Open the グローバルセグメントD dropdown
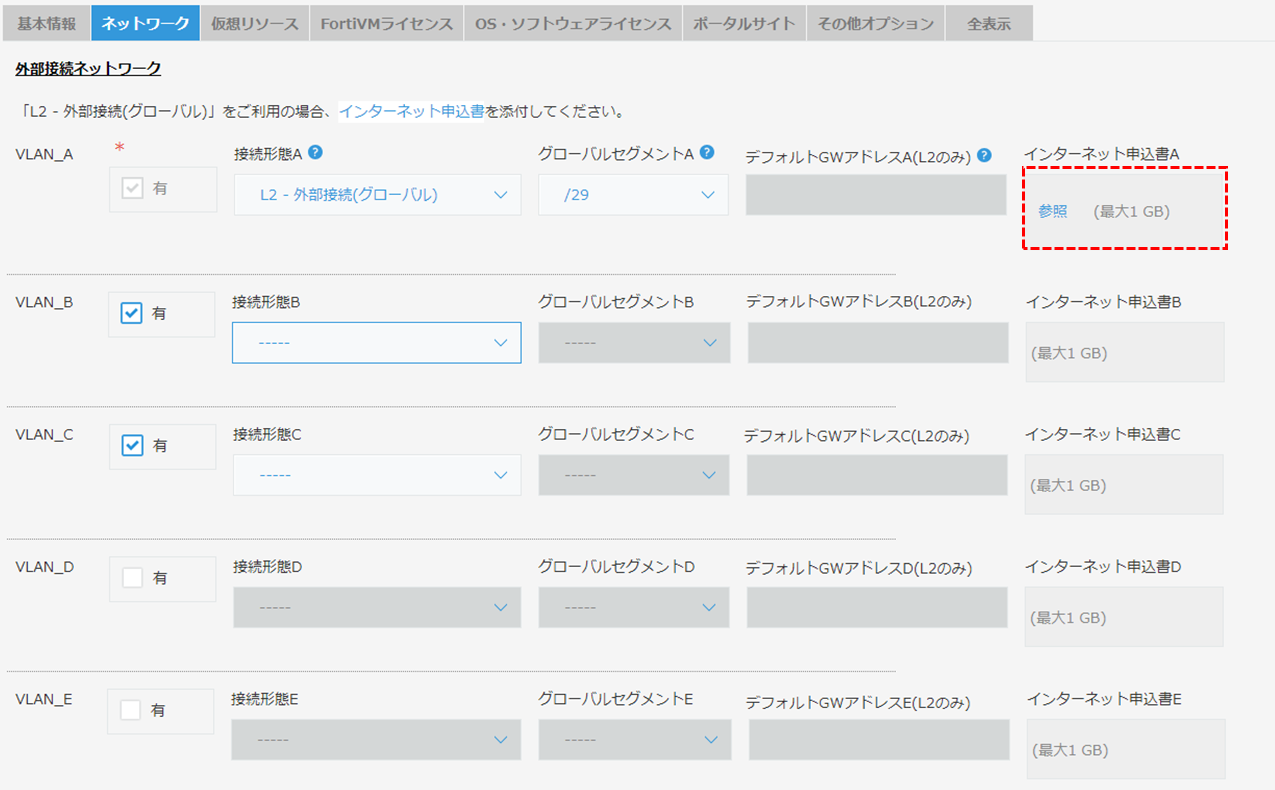 click(x=634, y=607)
